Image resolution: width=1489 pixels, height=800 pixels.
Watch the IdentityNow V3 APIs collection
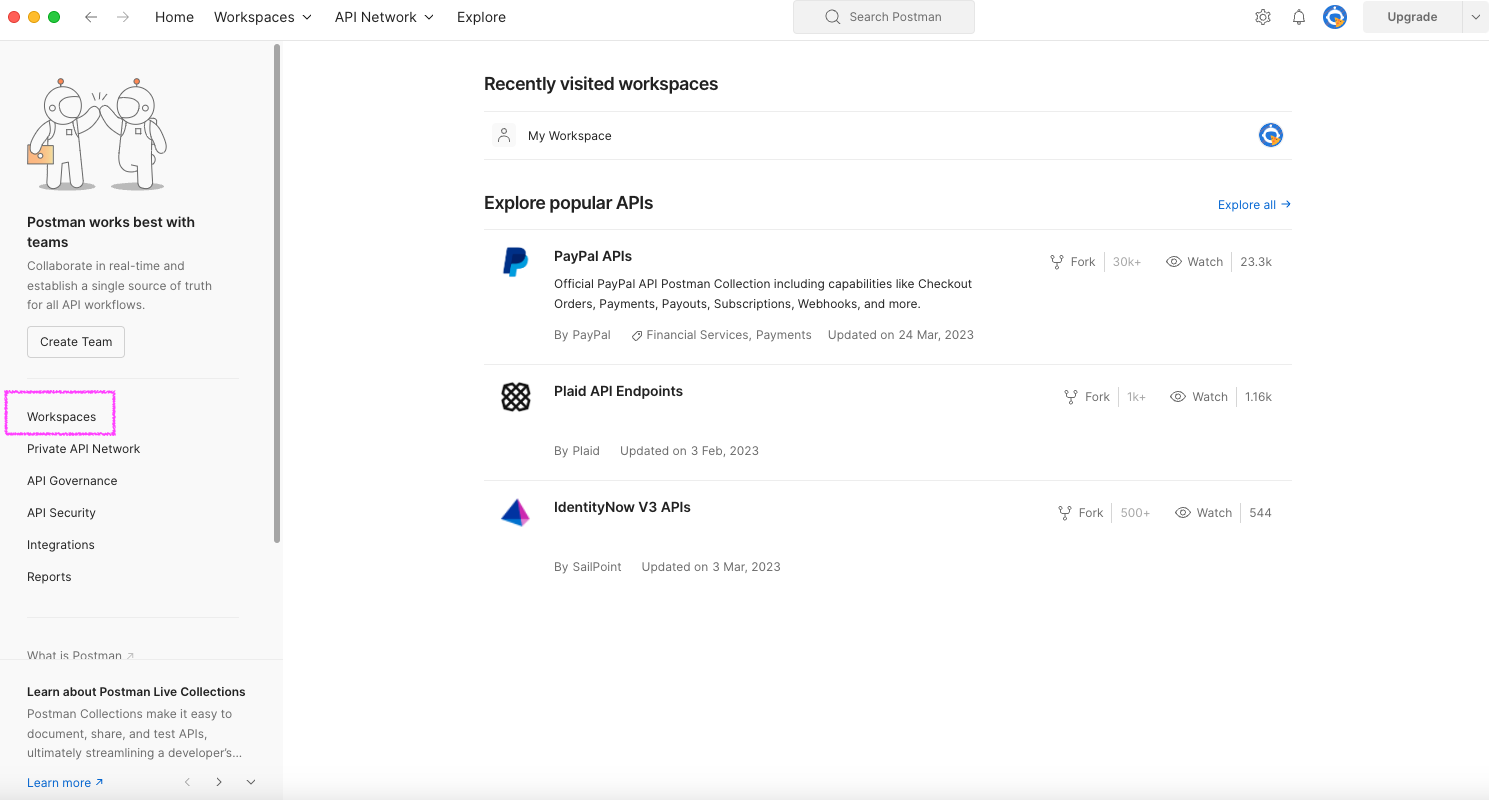1203,513
